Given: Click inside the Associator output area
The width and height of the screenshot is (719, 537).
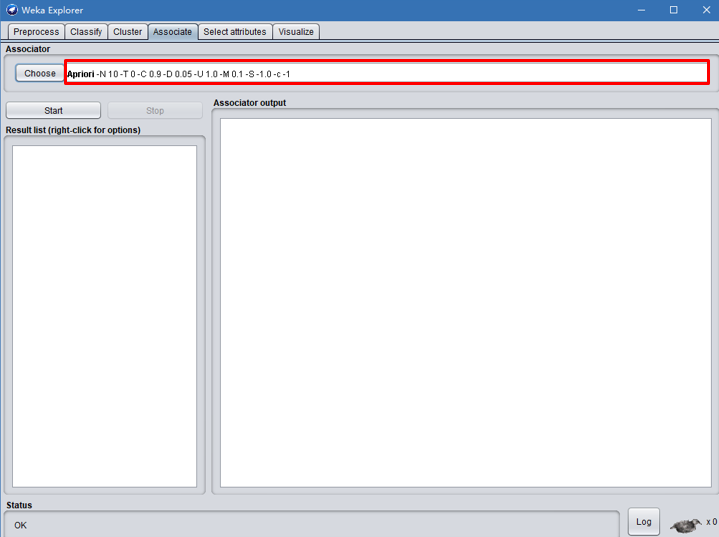Looking at the screenshot, I should (x=465, y=302).
